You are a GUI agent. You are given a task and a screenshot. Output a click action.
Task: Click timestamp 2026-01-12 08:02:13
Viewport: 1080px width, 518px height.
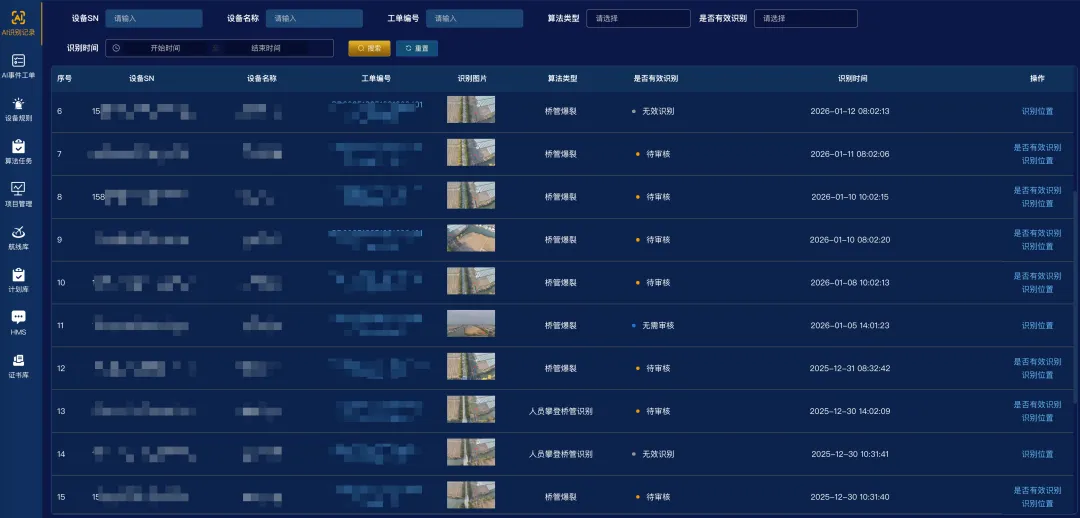coord(851,111)
